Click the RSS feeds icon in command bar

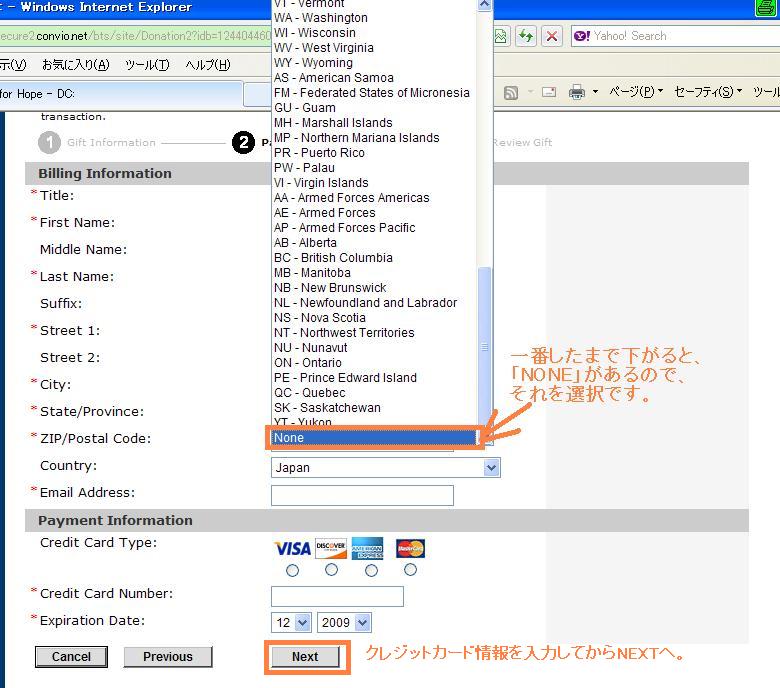(511, 93)
